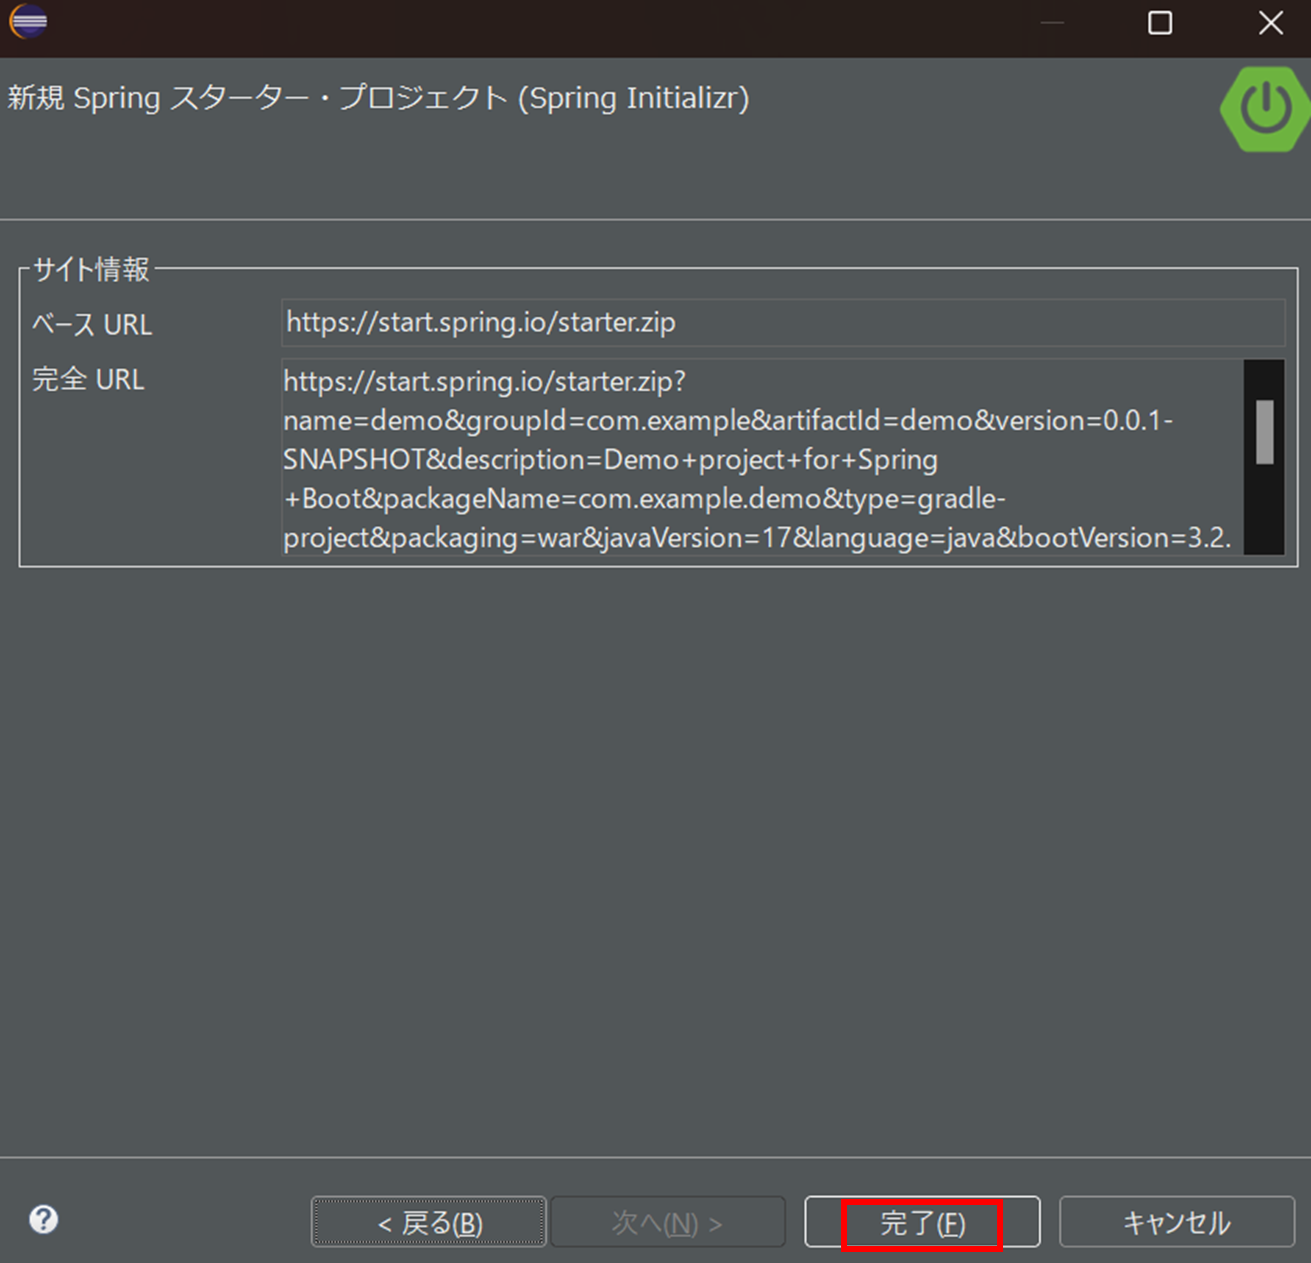Close the wizard with the X button
Image resolution: width=1311 pixels, height=1263 pixels.
pyautogui.click(x=1270, y=22)
